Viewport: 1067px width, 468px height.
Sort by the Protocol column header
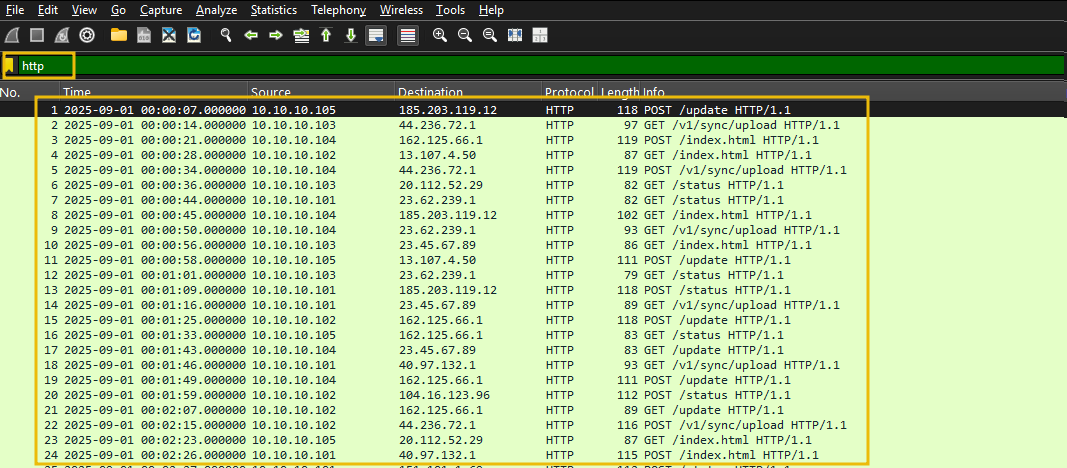point(570,92)
